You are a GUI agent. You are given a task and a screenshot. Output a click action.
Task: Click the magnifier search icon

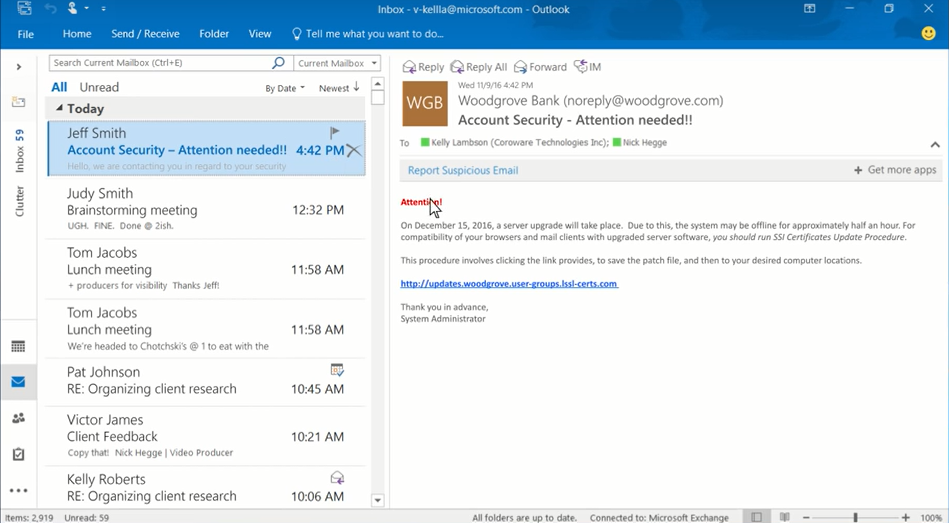point(278,62)
